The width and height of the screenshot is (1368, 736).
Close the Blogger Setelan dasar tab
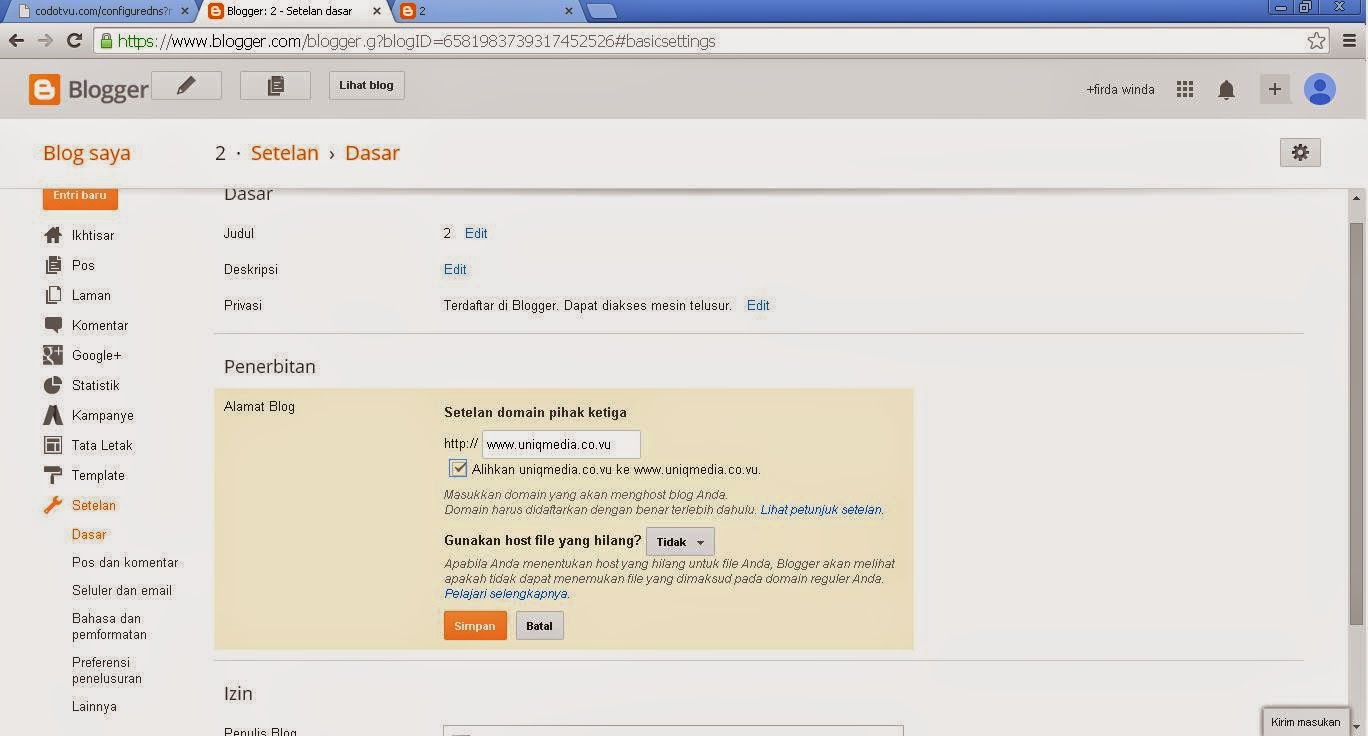(378, 11)
